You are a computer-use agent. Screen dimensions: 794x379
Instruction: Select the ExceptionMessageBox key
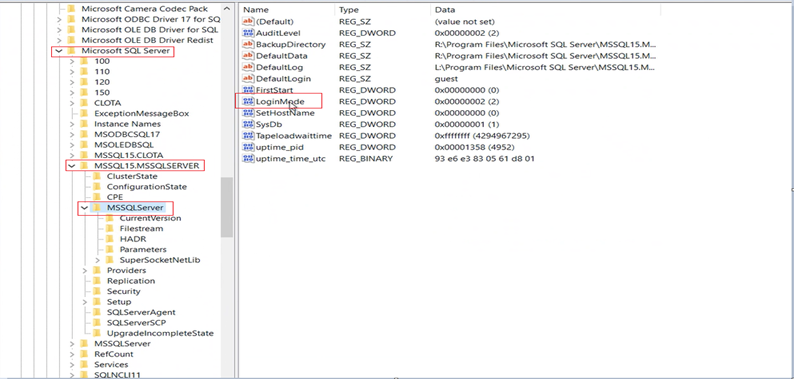click(141, 113)
